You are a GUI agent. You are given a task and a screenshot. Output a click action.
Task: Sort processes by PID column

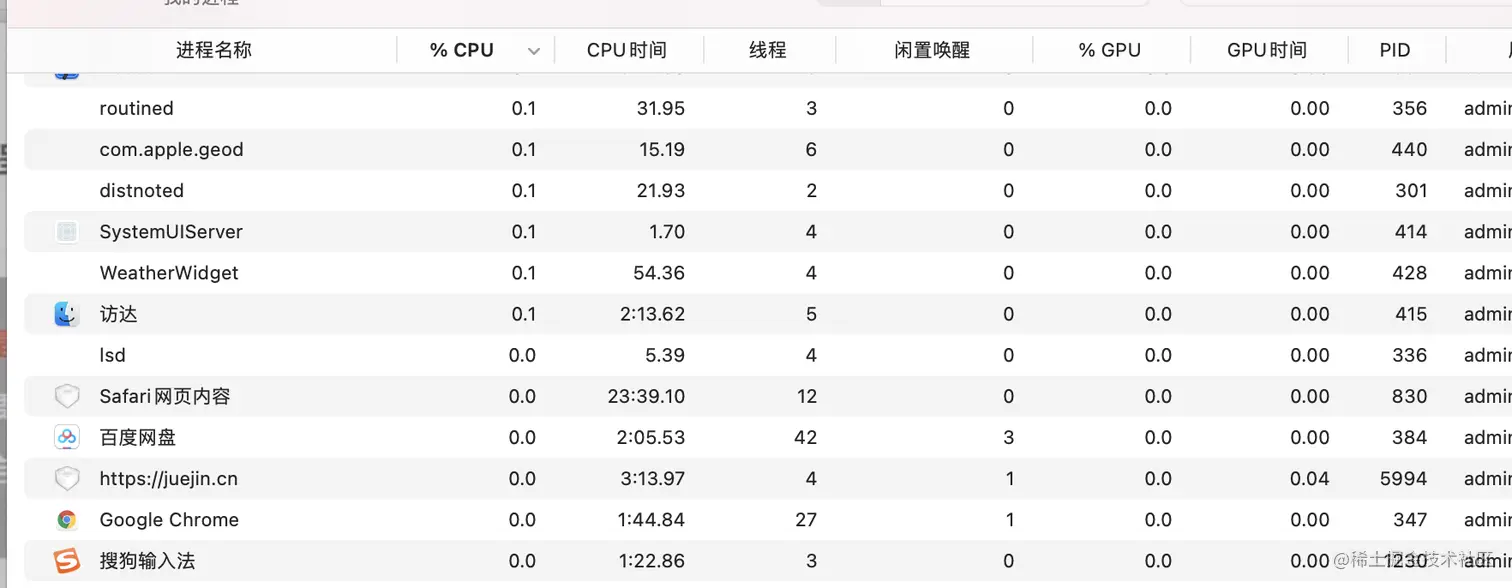coord(1394,49)
